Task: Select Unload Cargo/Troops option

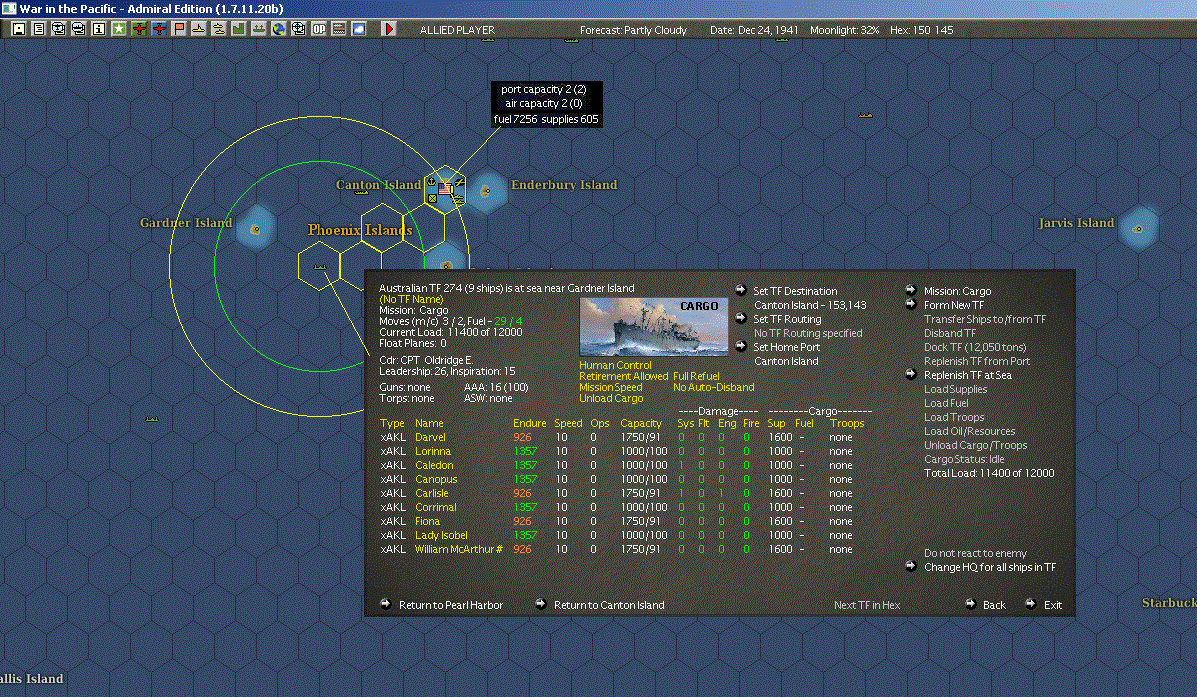Action: pyautogui.click(x=975, y=445)
